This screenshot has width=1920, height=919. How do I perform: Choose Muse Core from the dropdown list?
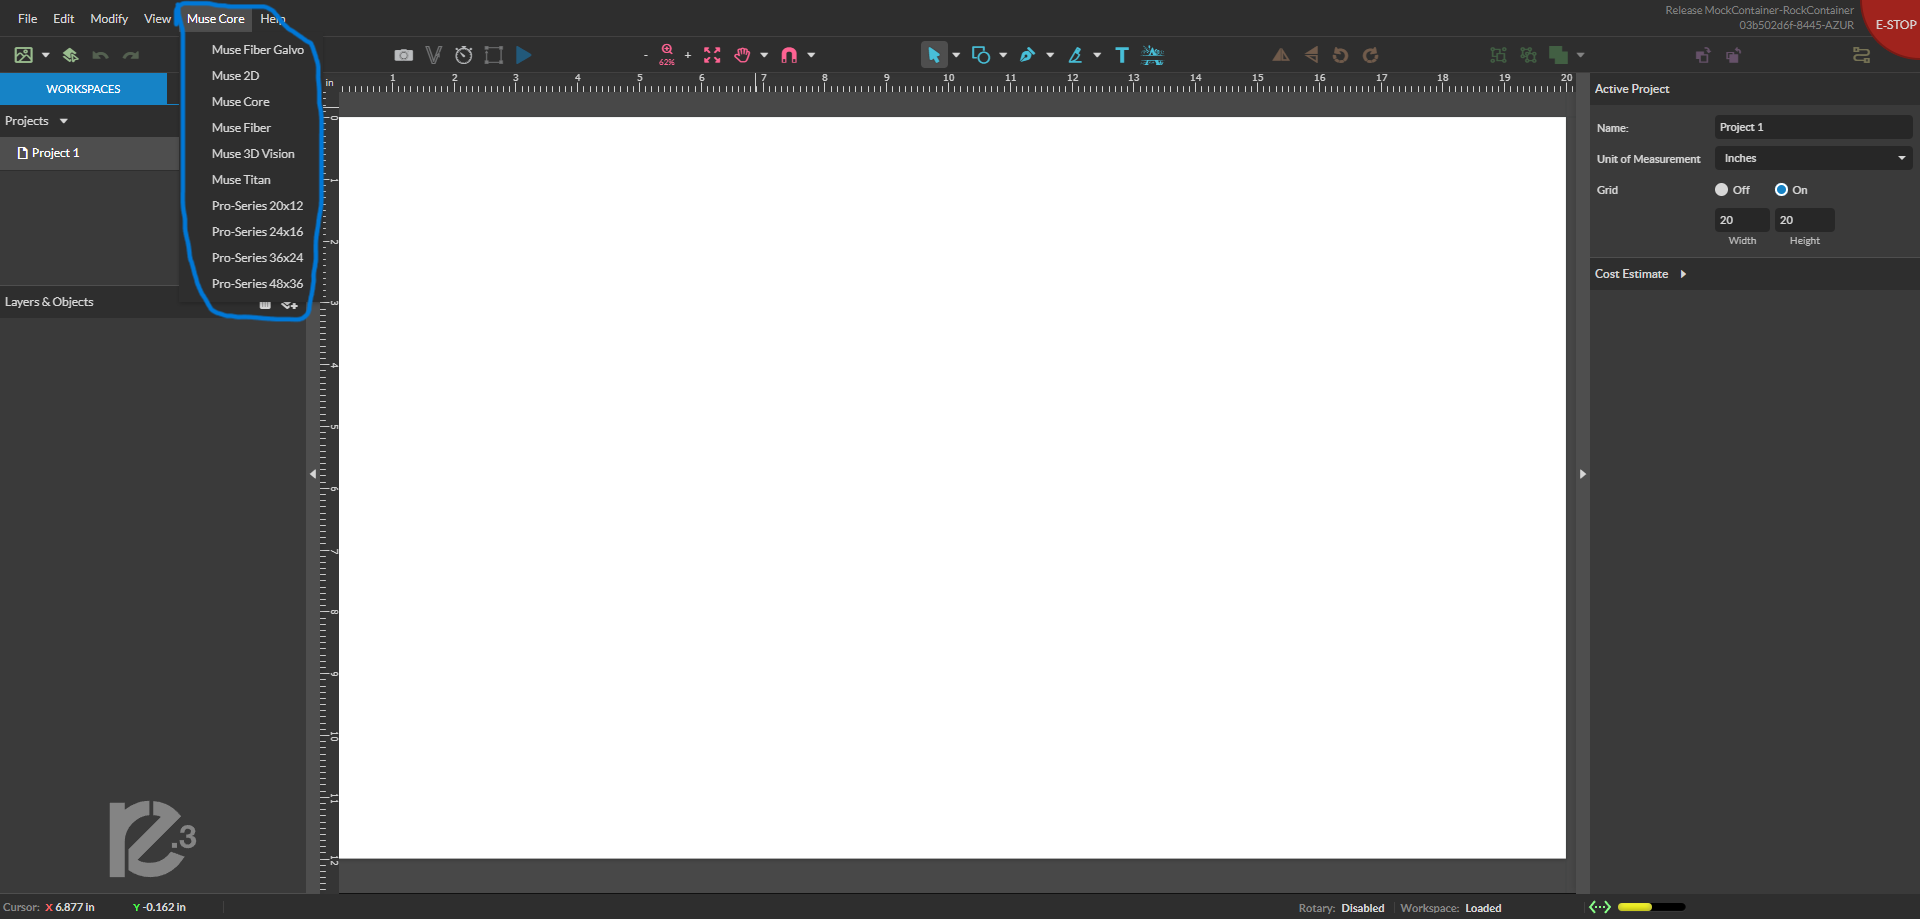241,101
